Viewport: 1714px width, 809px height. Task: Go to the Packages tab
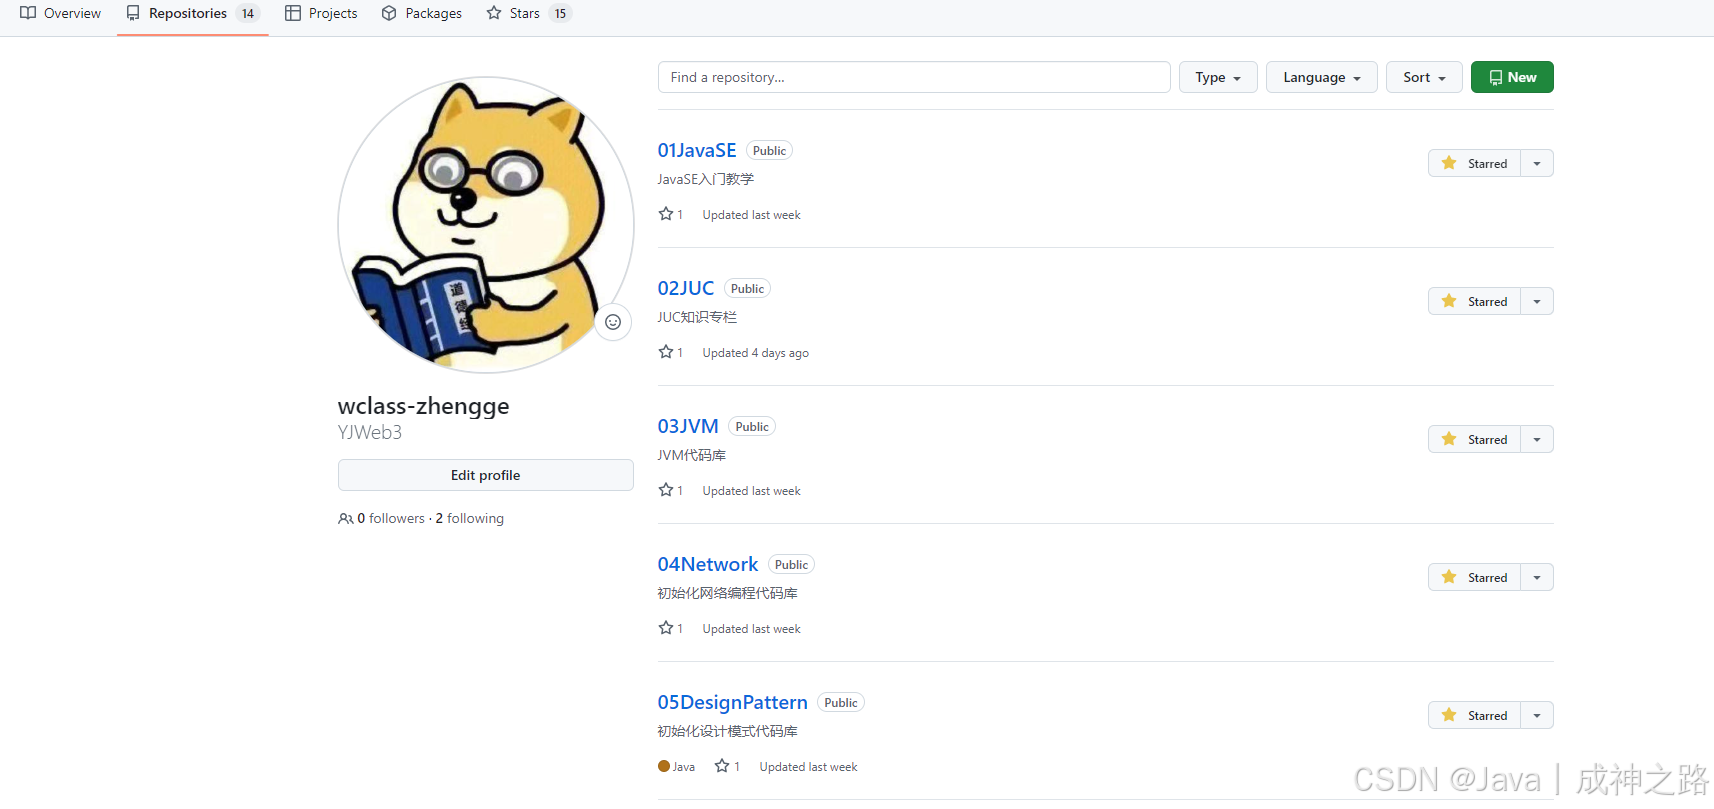(422, 14)
